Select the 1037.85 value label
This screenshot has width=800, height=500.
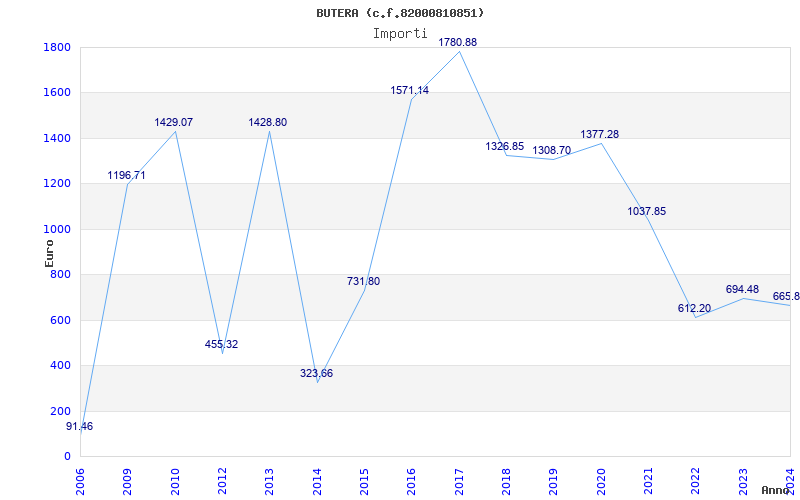point(646,211)
